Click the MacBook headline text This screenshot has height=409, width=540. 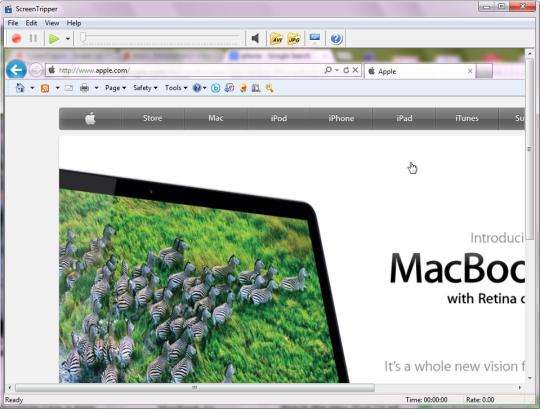tap(457, 269)
